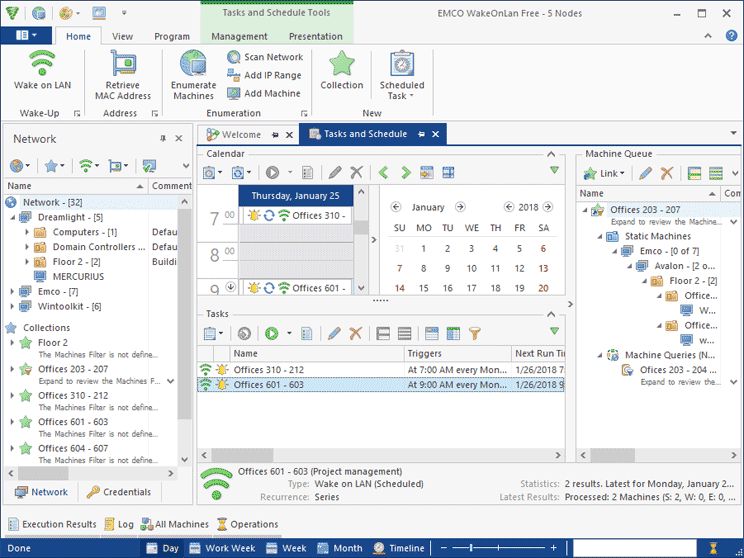The image size is (744, 558).
Task: Expand the Emco - [7] network node
Action: coord(12,291)
